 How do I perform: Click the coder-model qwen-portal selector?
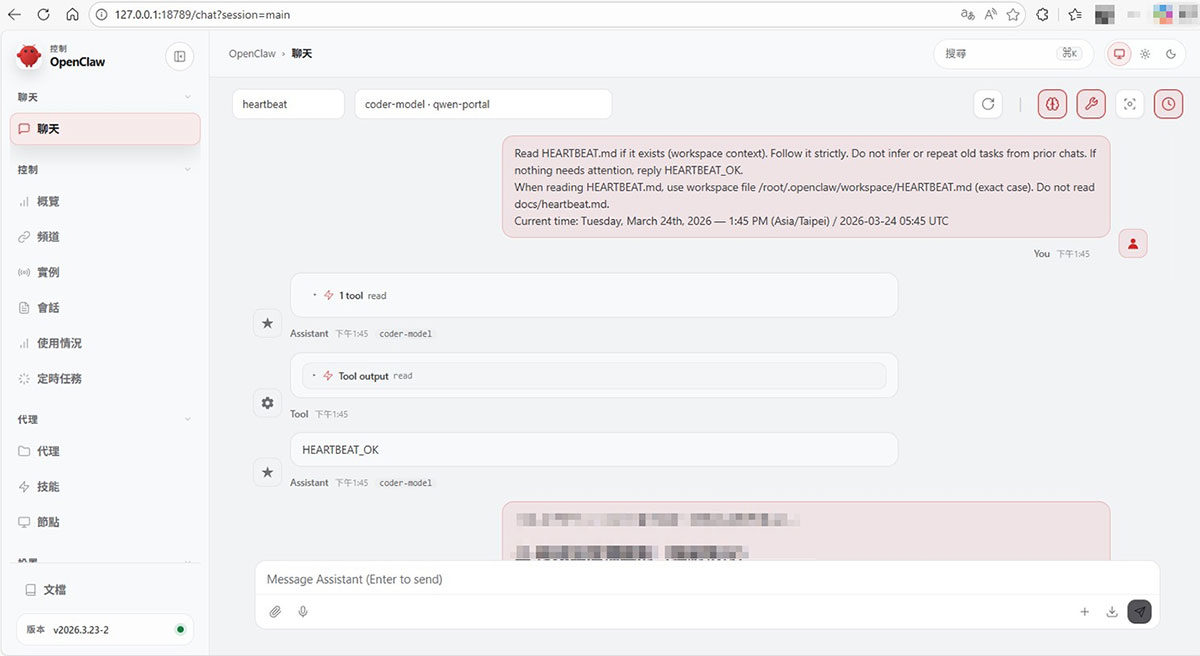coord(483,103)
